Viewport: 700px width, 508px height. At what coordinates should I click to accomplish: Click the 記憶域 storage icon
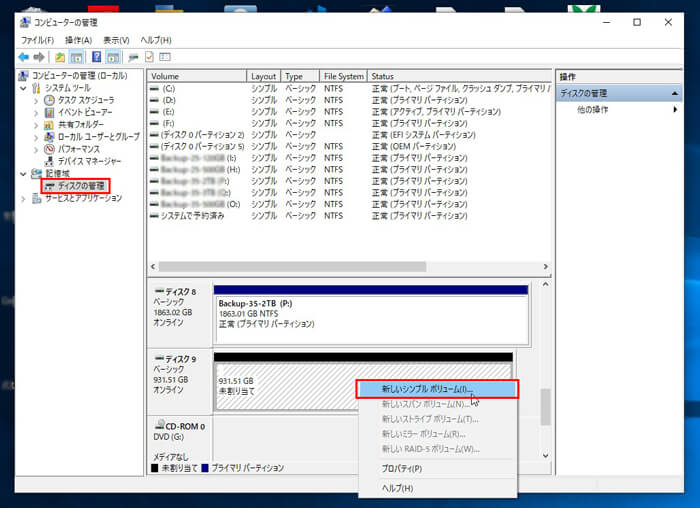(37, 173)
